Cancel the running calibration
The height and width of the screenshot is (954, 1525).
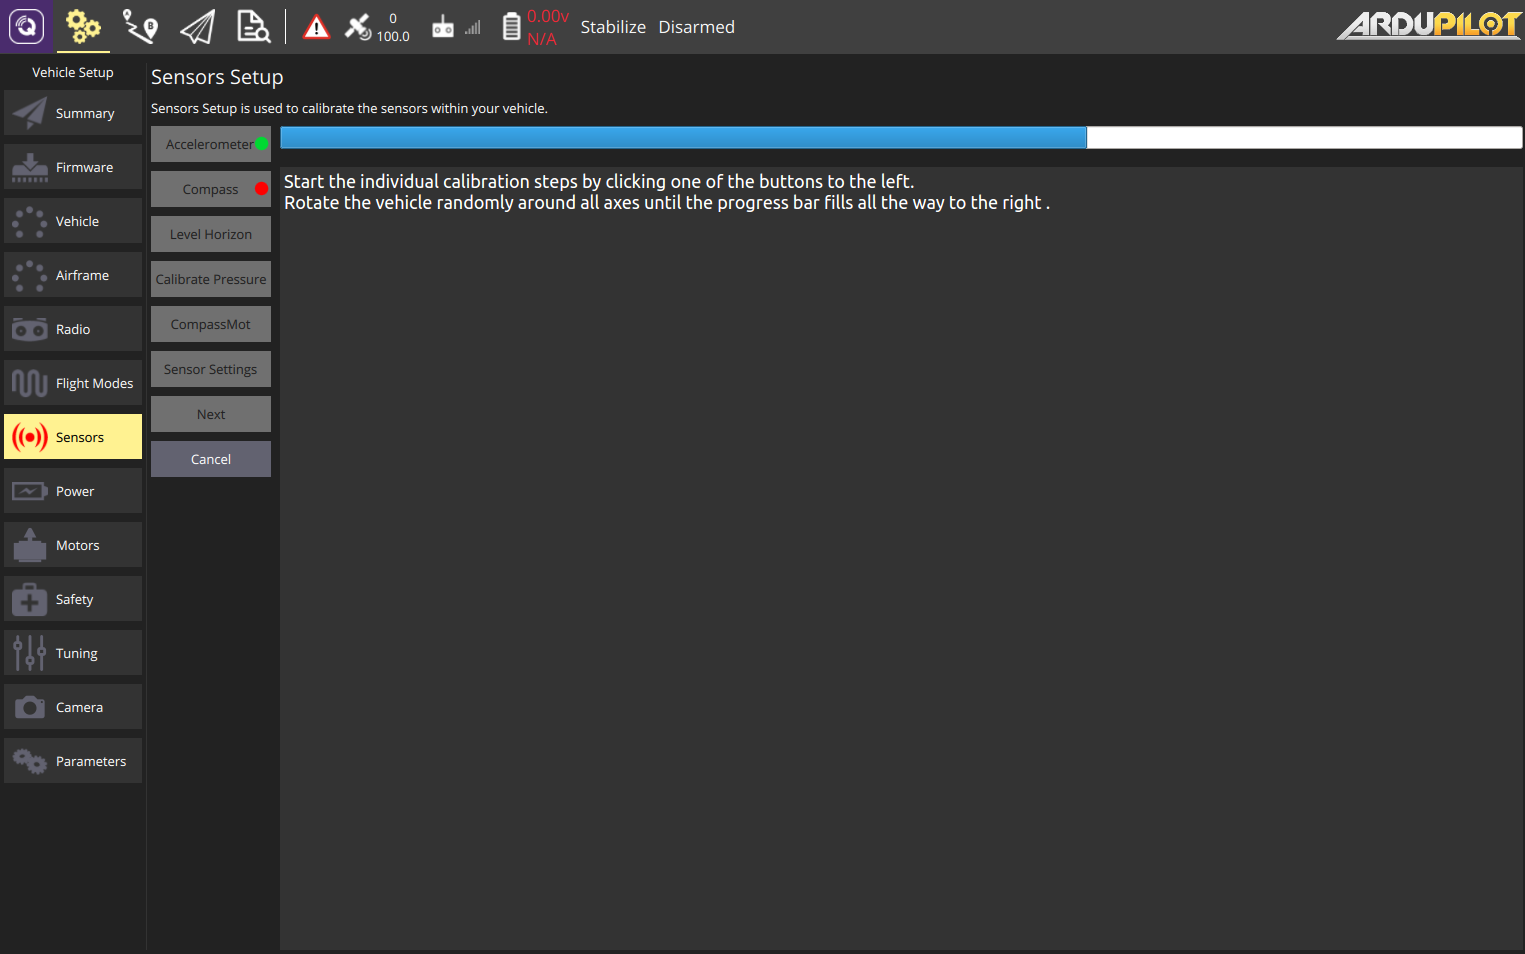(x=211, y=459)
